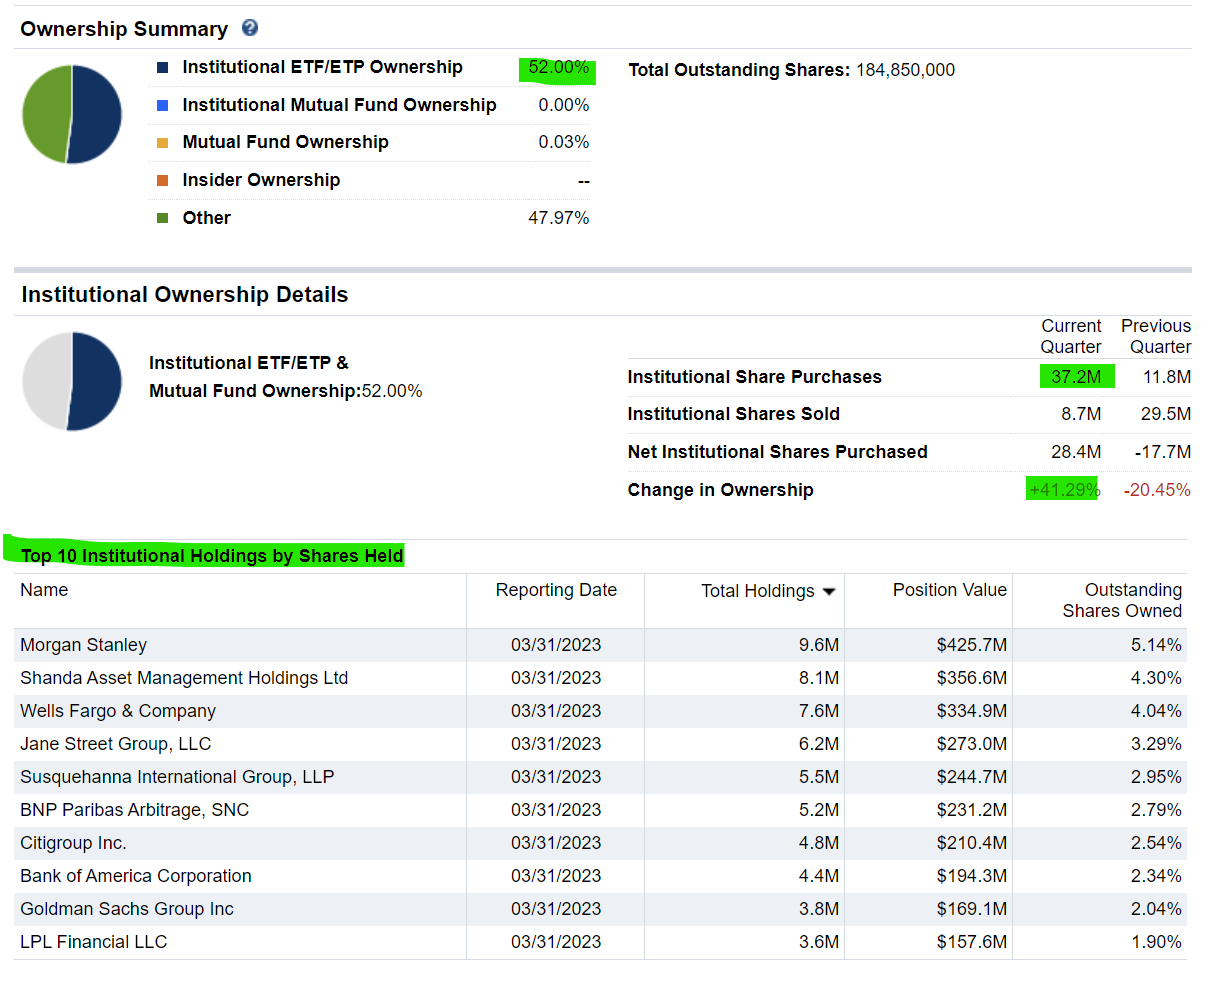Click Bank of America's $194.3M position value
The image size is (1212, 988).
(972, 876)
